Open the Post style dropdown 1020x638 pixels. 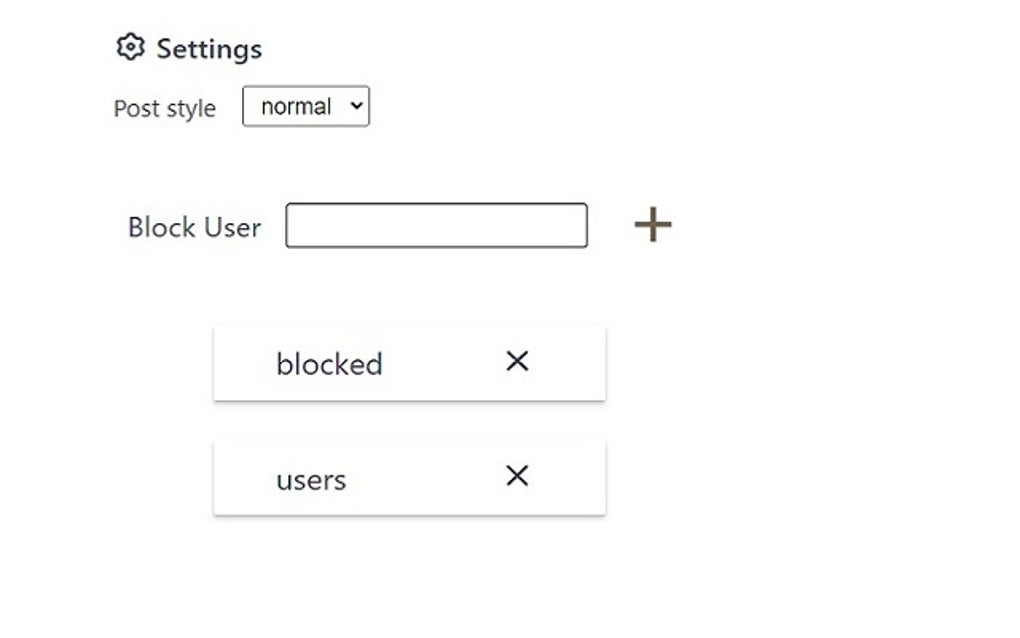(x=305, y=107)
